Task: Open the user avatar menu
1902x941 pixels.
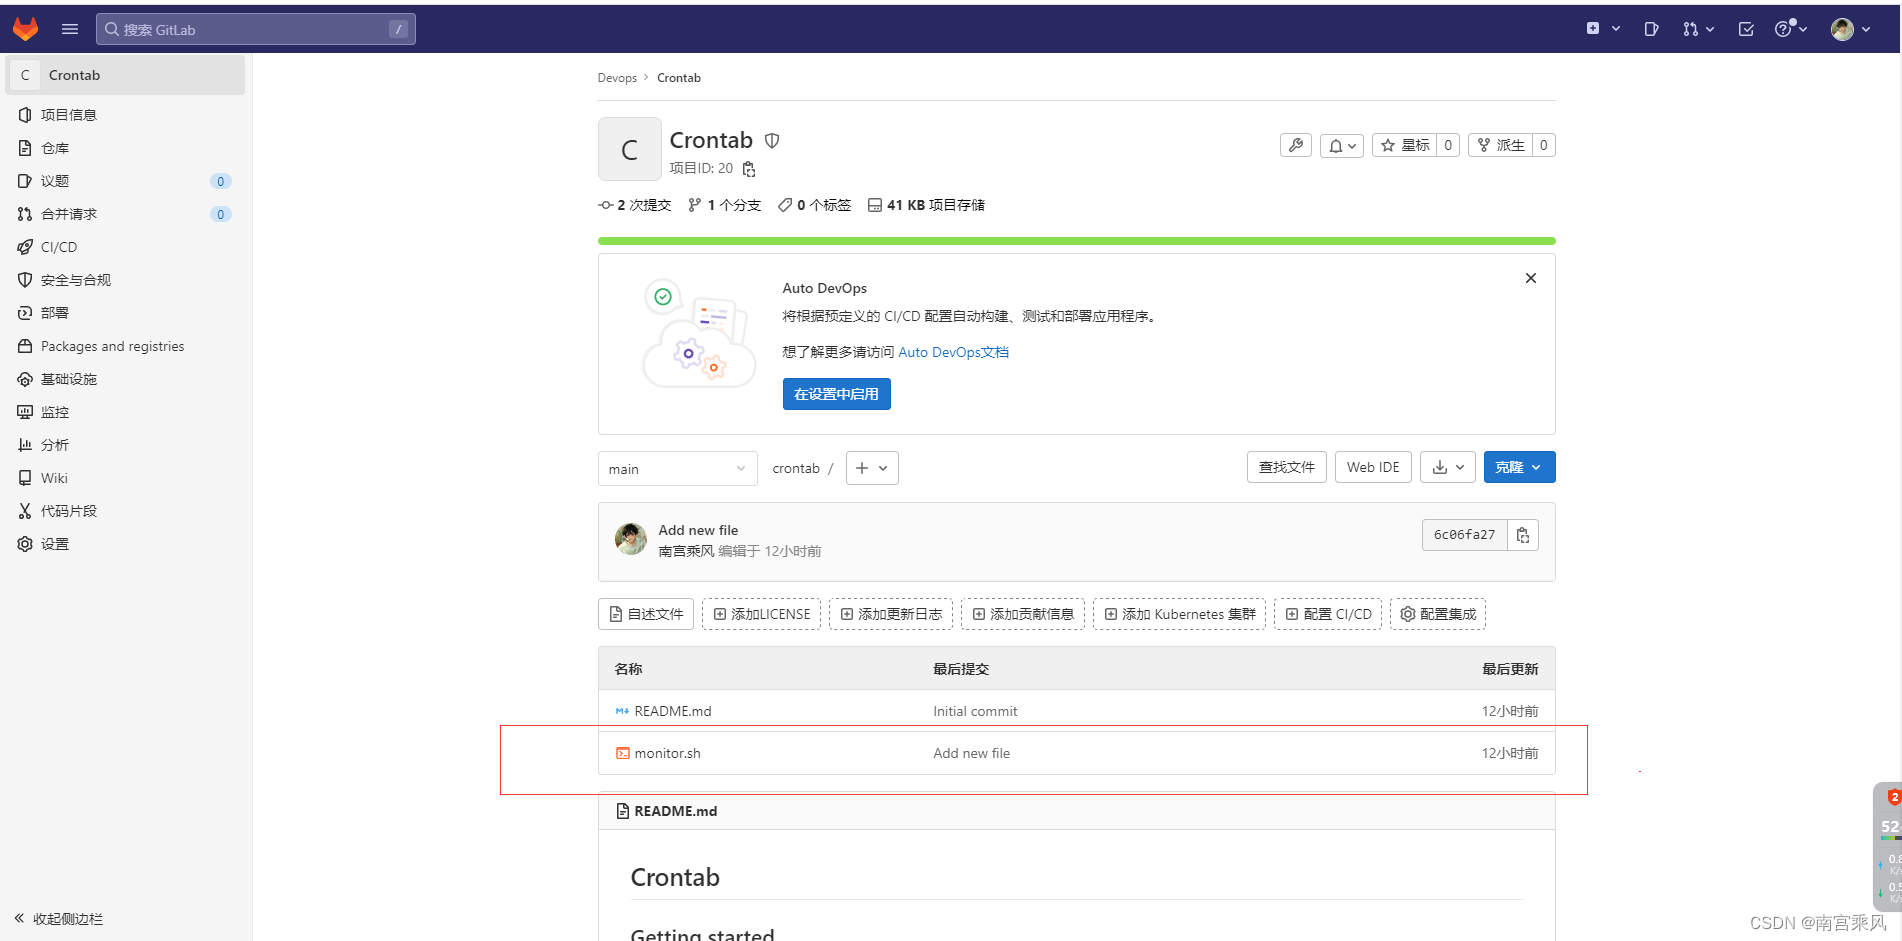Action: [1851, 29]
